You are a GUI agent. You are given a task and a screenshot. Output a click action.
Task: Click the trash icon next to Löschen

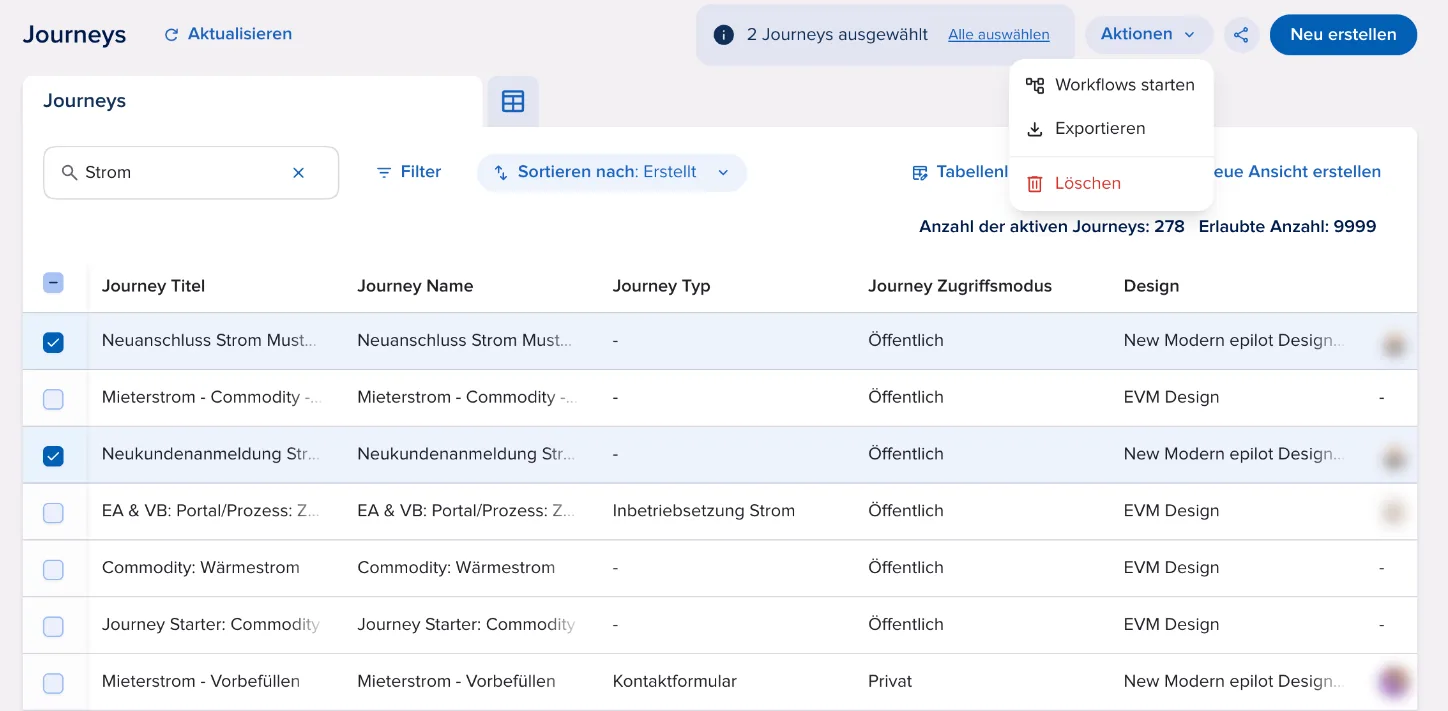[x=1035, y=184]
